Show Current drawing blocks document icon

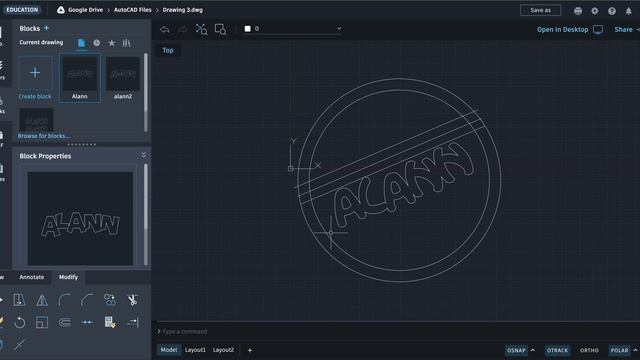click(x=81, y=43)
